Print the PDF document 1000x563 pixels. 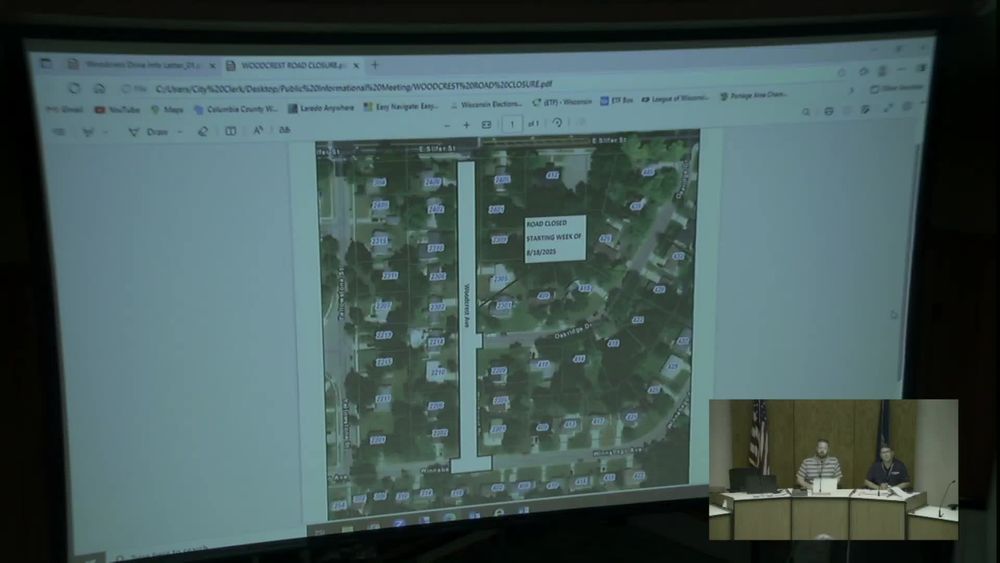(828, 111)
